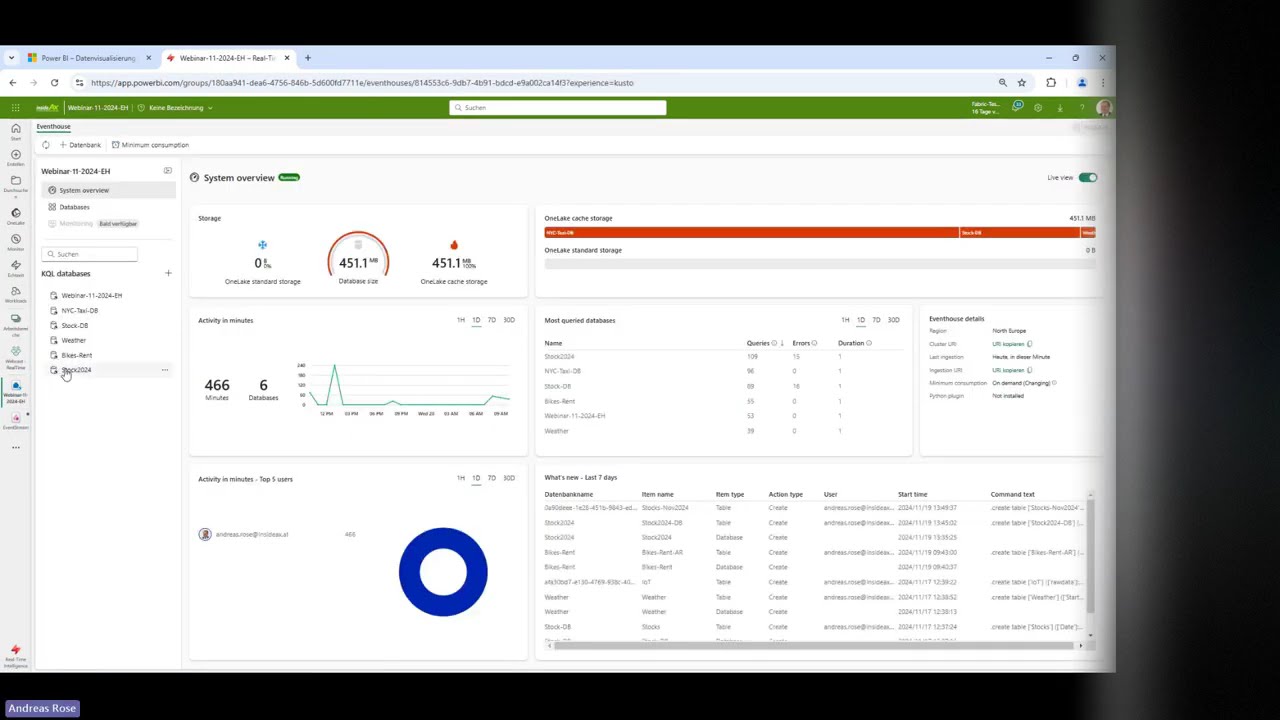Select 7D in Activity in minutes chart
This screenshot has width=1280, height=720.
[x=491, y=320]
